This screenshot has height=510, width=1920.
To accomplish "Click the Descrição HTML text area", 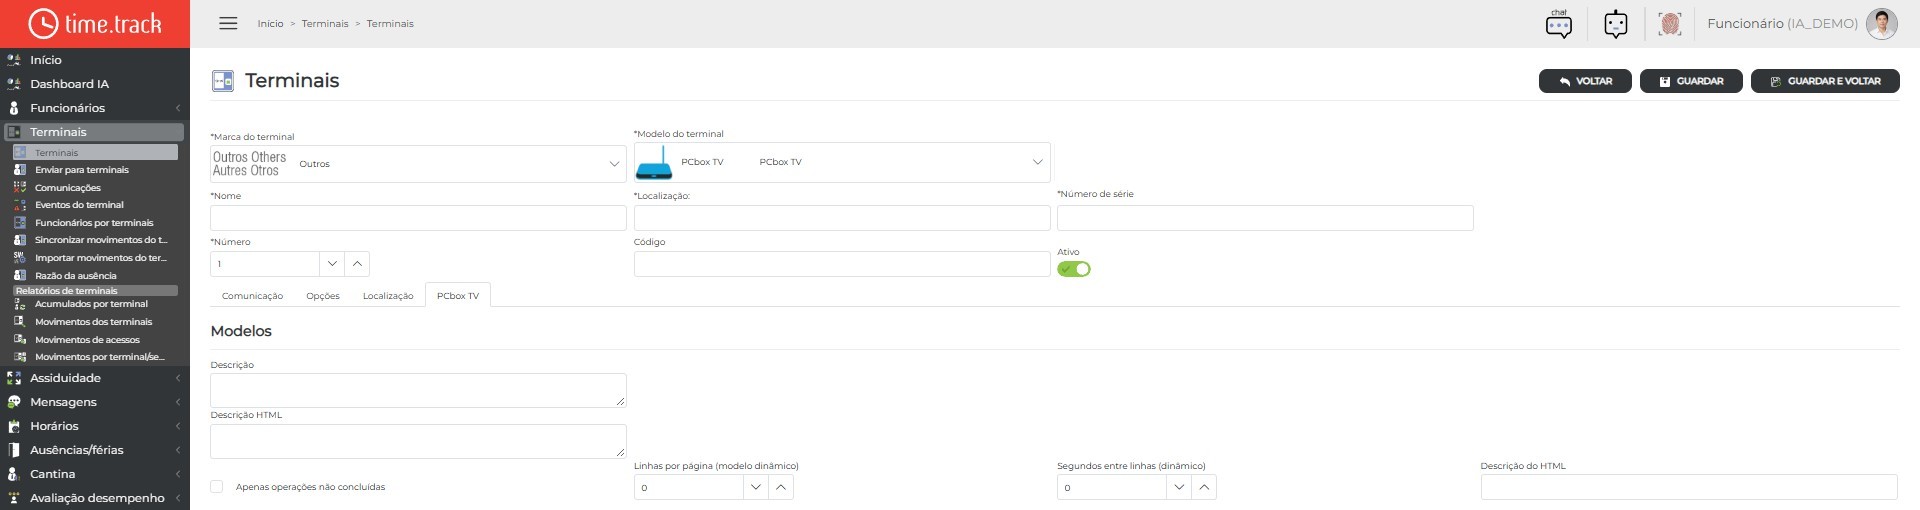I will 418,441.
